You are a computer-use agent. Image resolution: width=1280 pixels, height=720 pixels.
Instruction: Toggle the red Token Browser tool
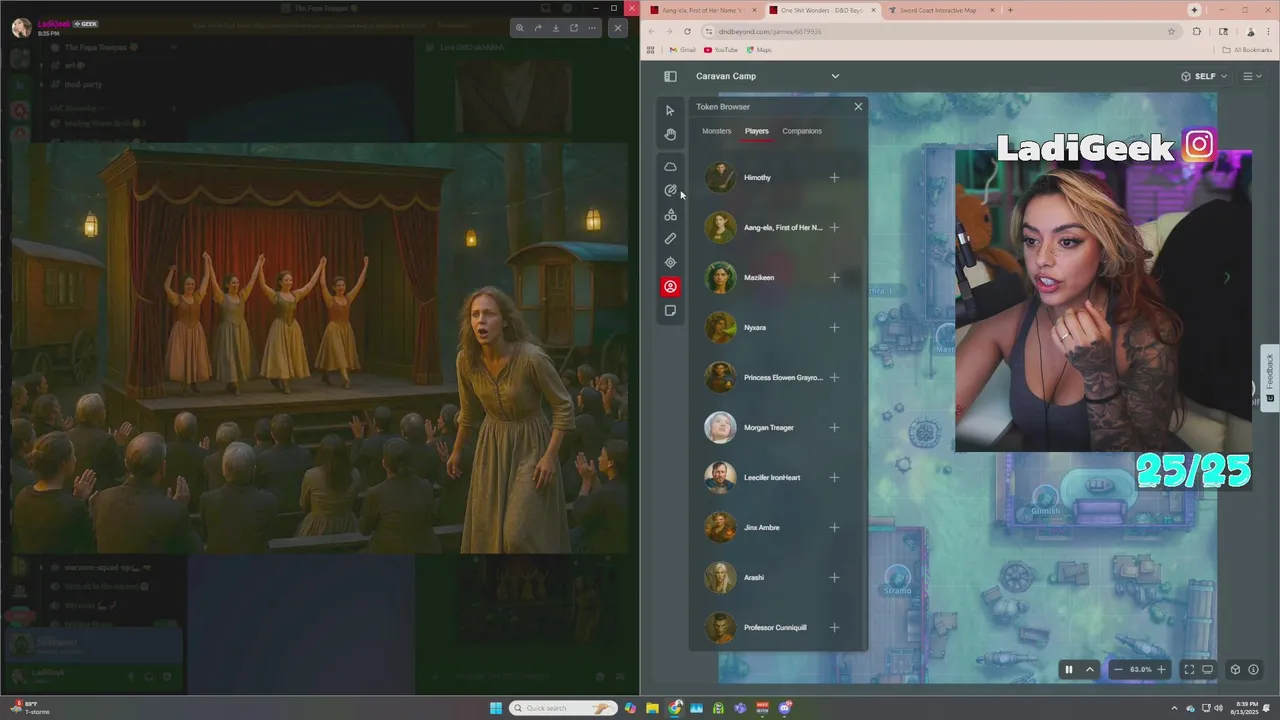point(670,286)
